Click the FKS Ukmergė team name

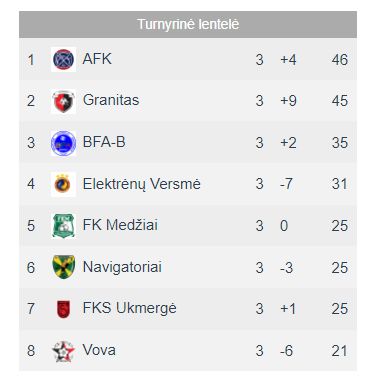coord(130,308)
